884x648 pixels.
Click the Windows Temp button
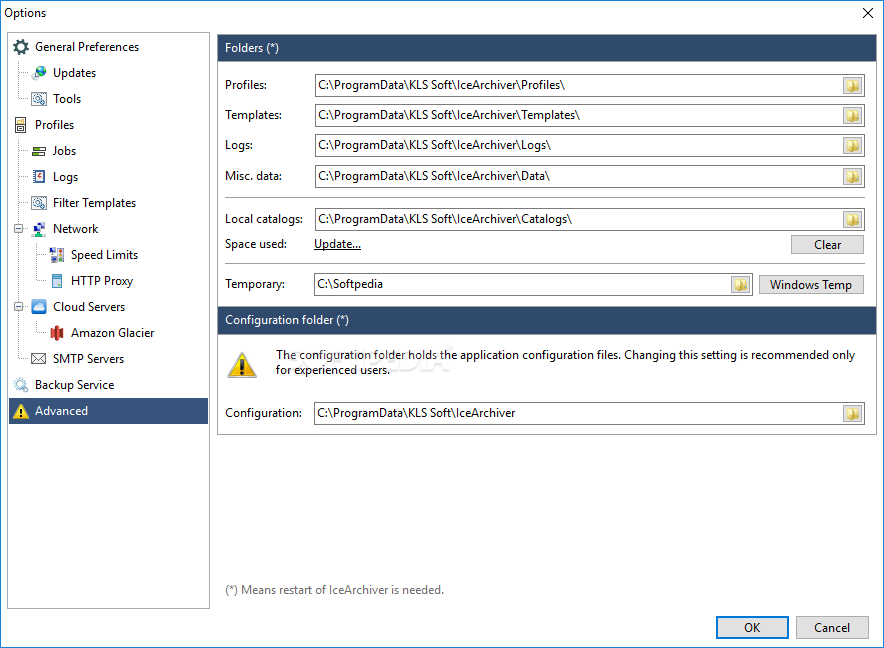tap(811, 285)
